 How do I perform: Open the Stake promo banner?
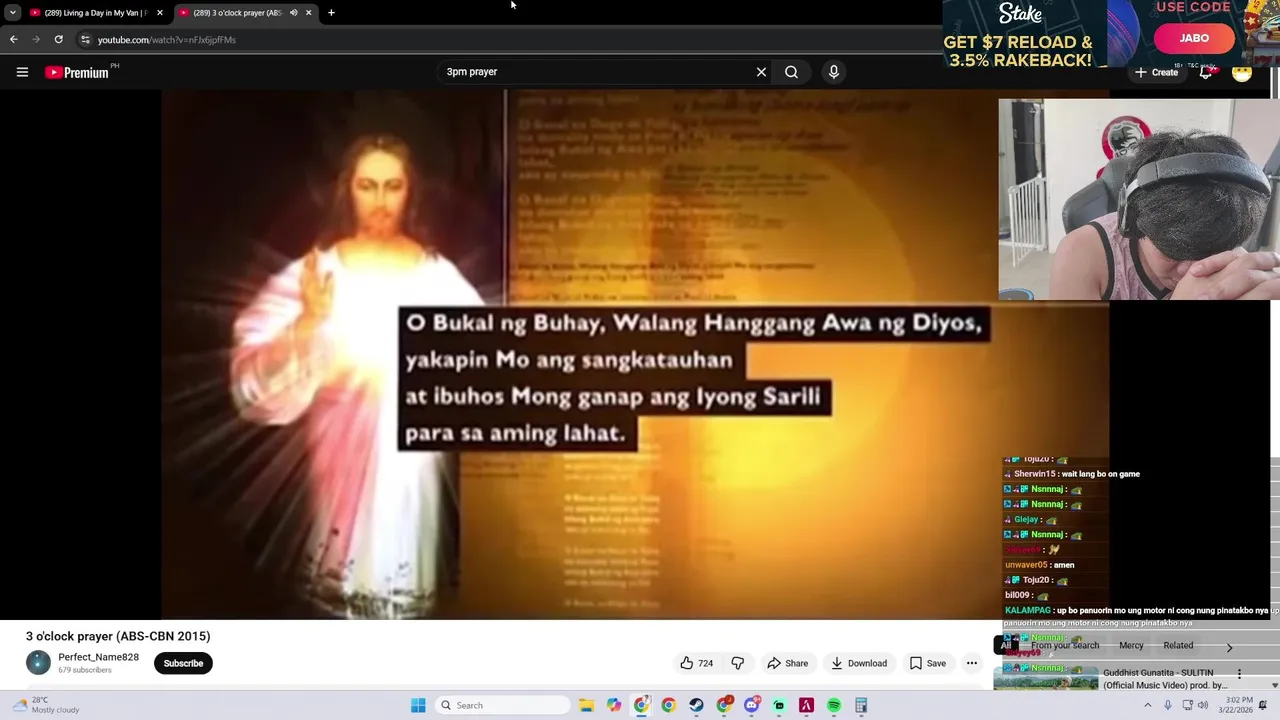click(x=1111, y=35)
